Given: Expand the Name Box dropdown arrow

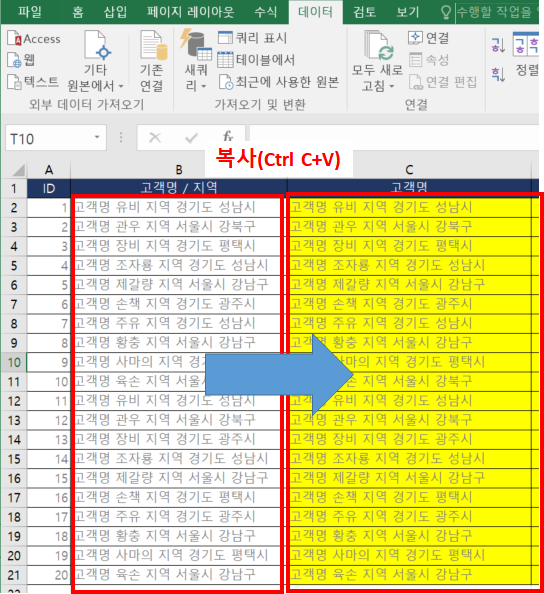Looking at the screenshot, I should (x=97, y=138).
